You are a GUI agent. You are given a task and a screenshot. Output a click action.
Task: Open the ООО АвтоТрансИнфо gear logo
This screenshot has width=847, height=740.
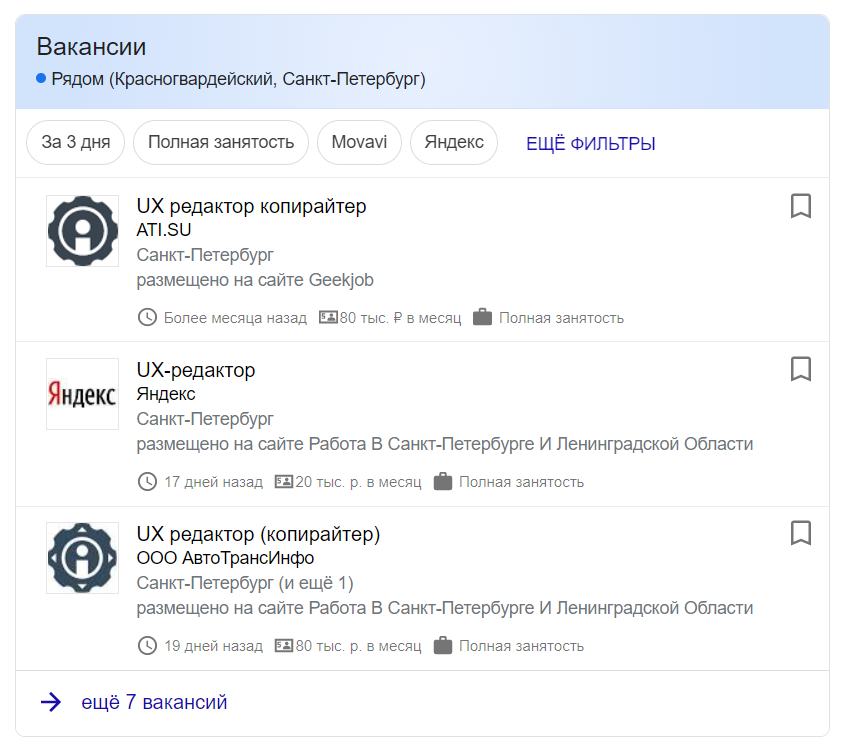83,557
